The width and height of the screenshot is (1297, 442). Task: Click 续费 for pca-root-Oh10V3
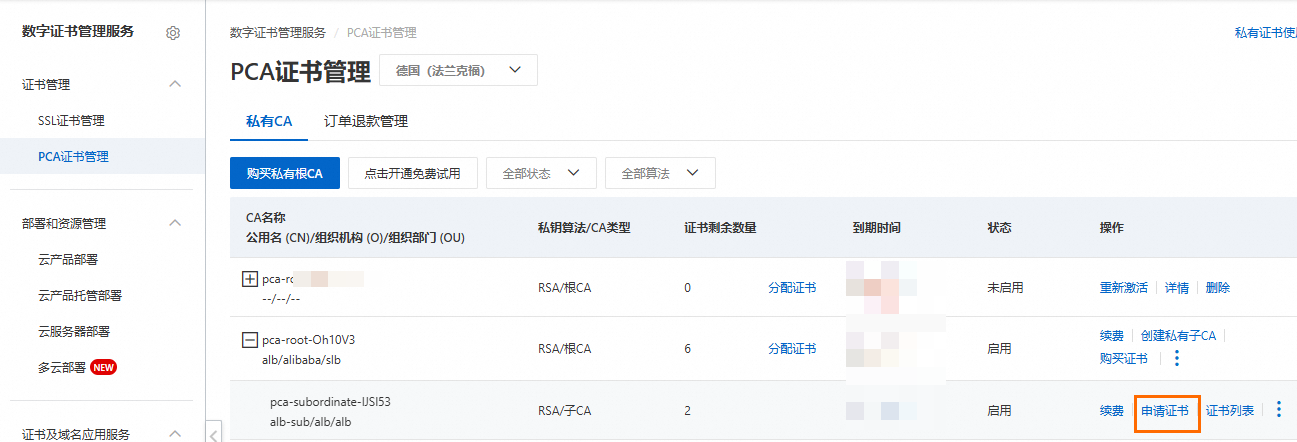click(1112, 336)
